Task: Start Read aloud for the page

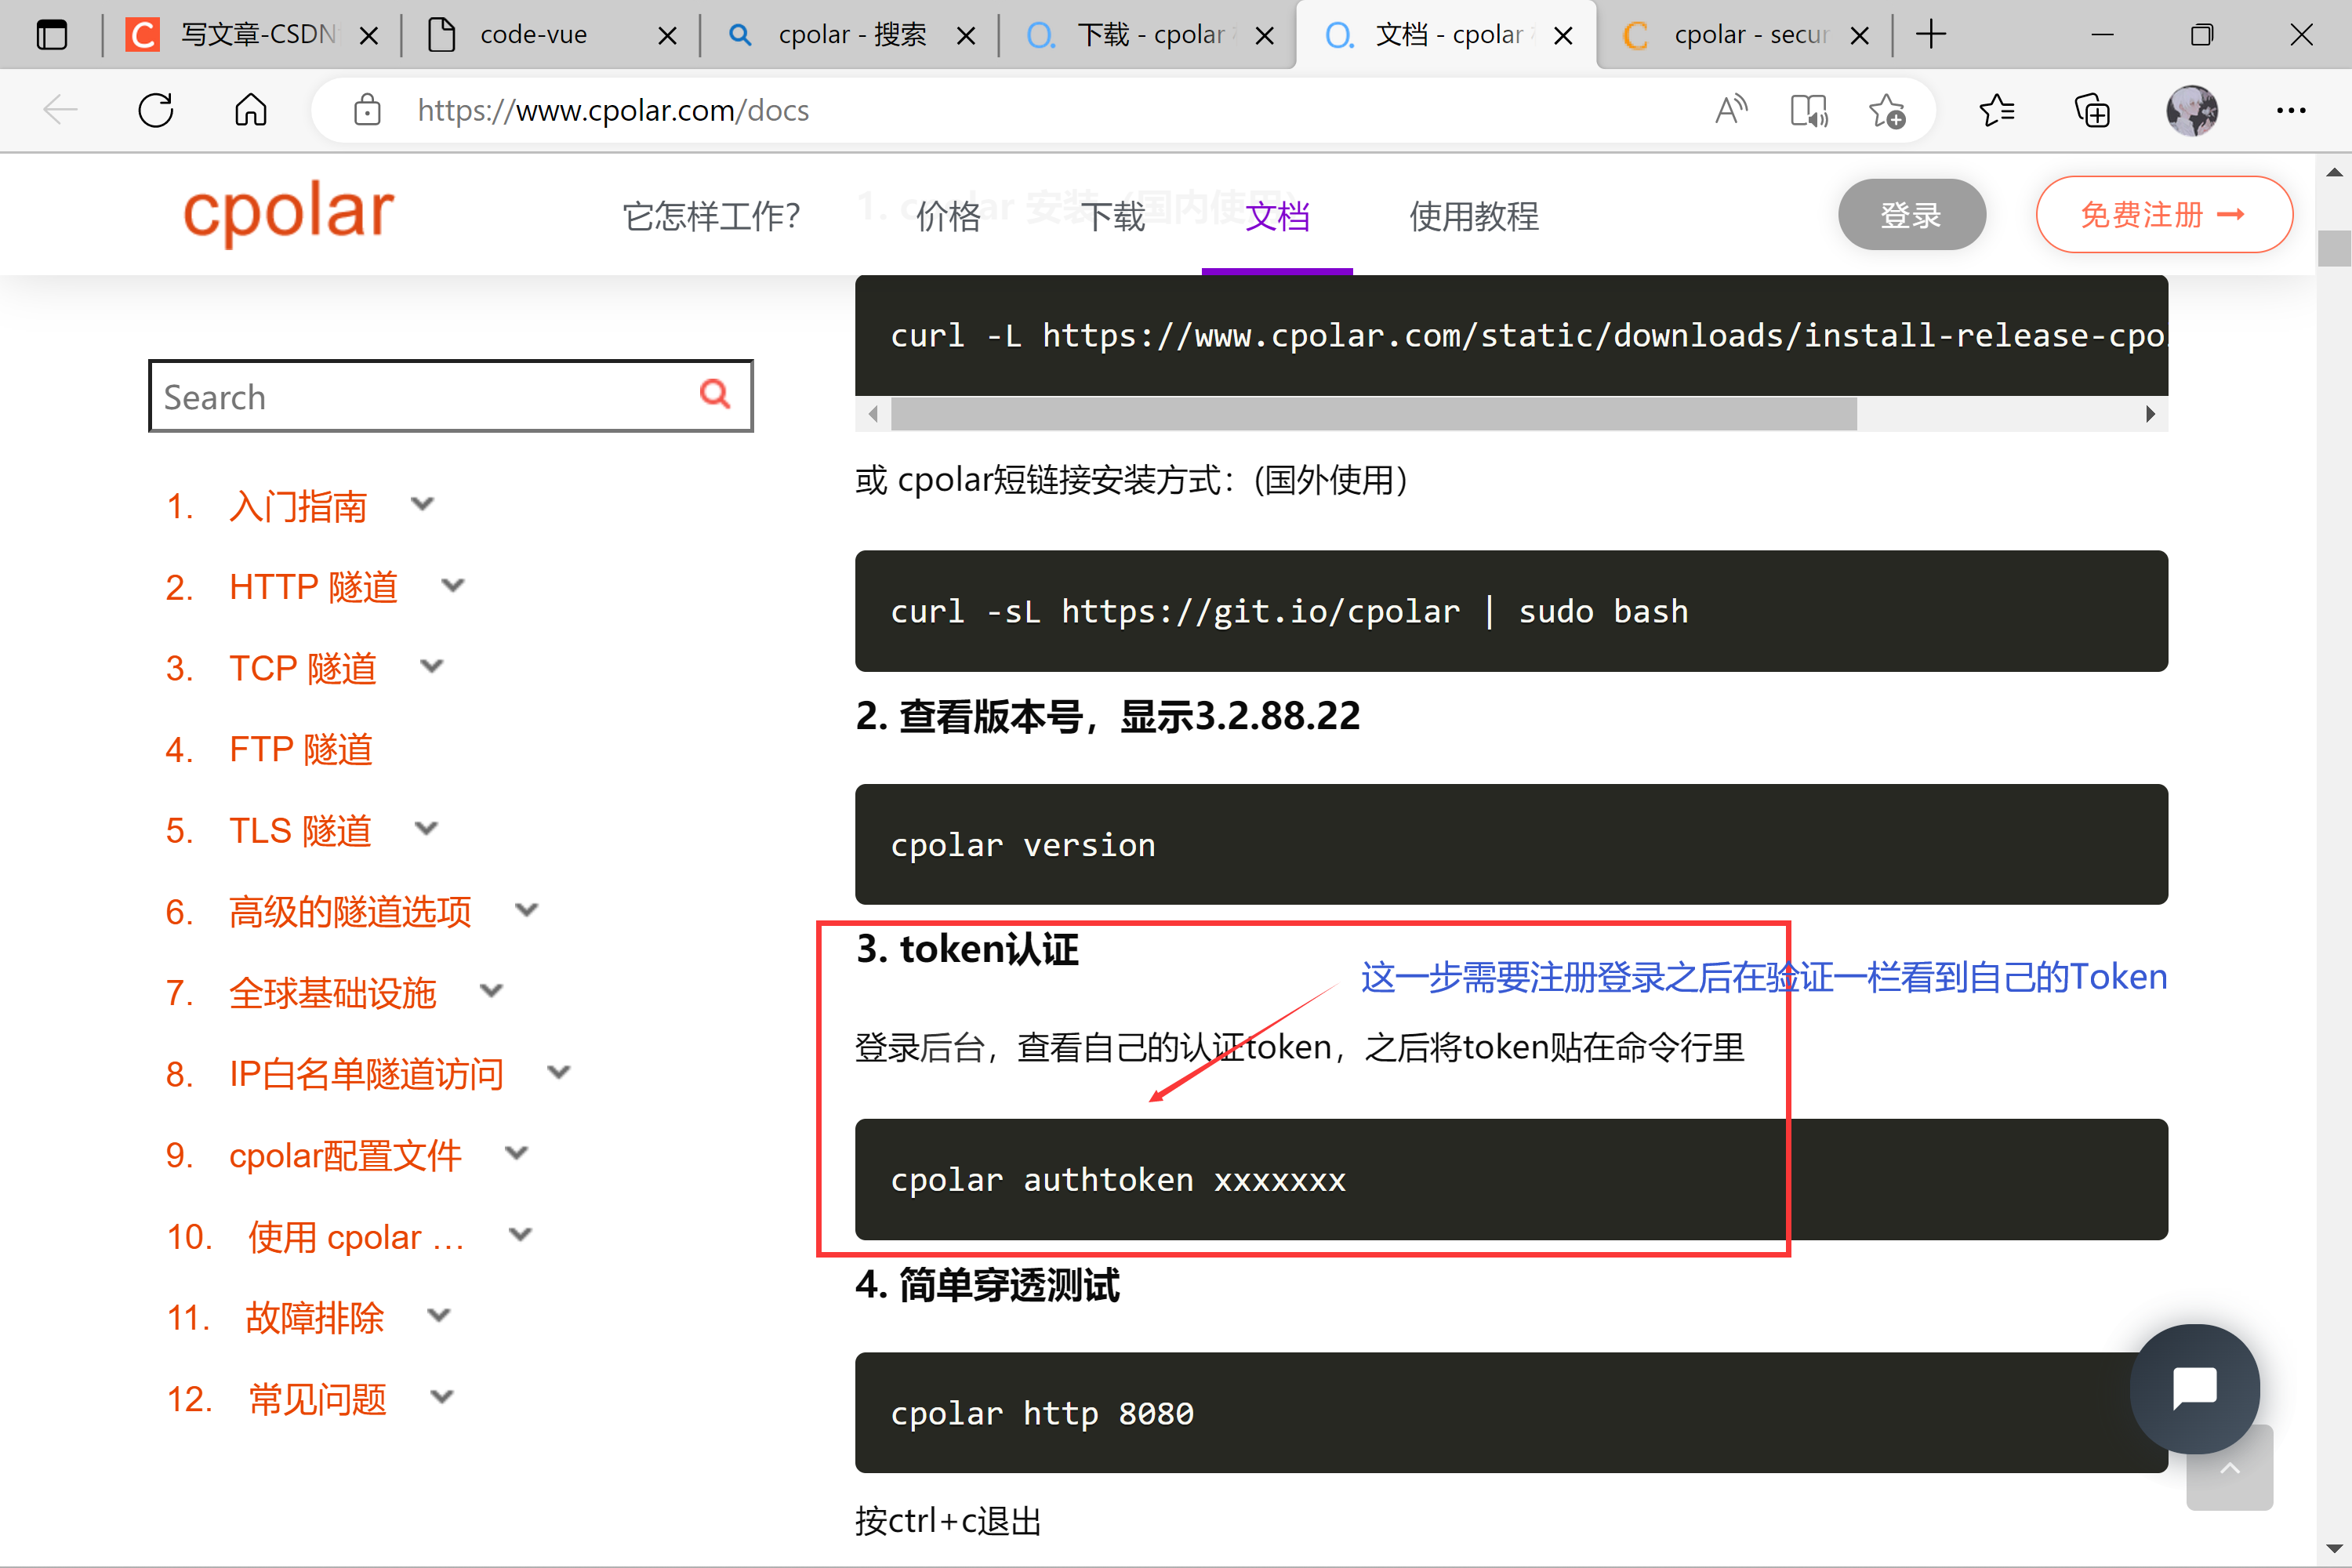Action: pyautogui.click(x=1731, y=110)
